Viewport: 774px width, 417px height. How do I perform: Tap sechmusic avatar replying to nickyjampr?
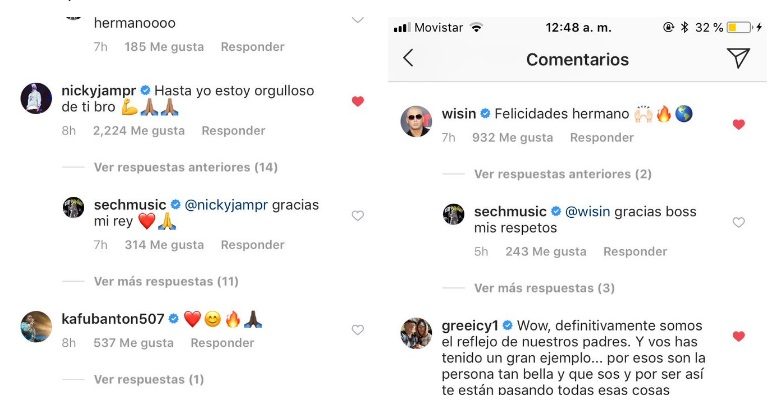click(74, 208)
